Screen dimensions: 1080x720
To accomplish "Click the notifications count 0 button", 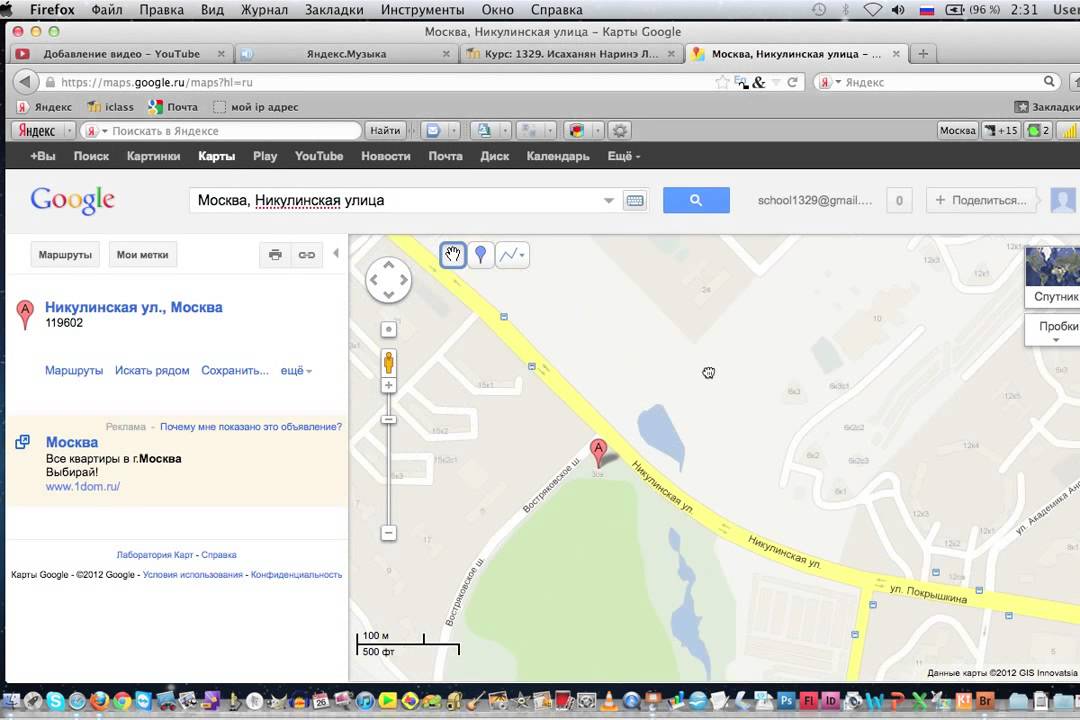I will pyautogui.click(x=899, y=200).
